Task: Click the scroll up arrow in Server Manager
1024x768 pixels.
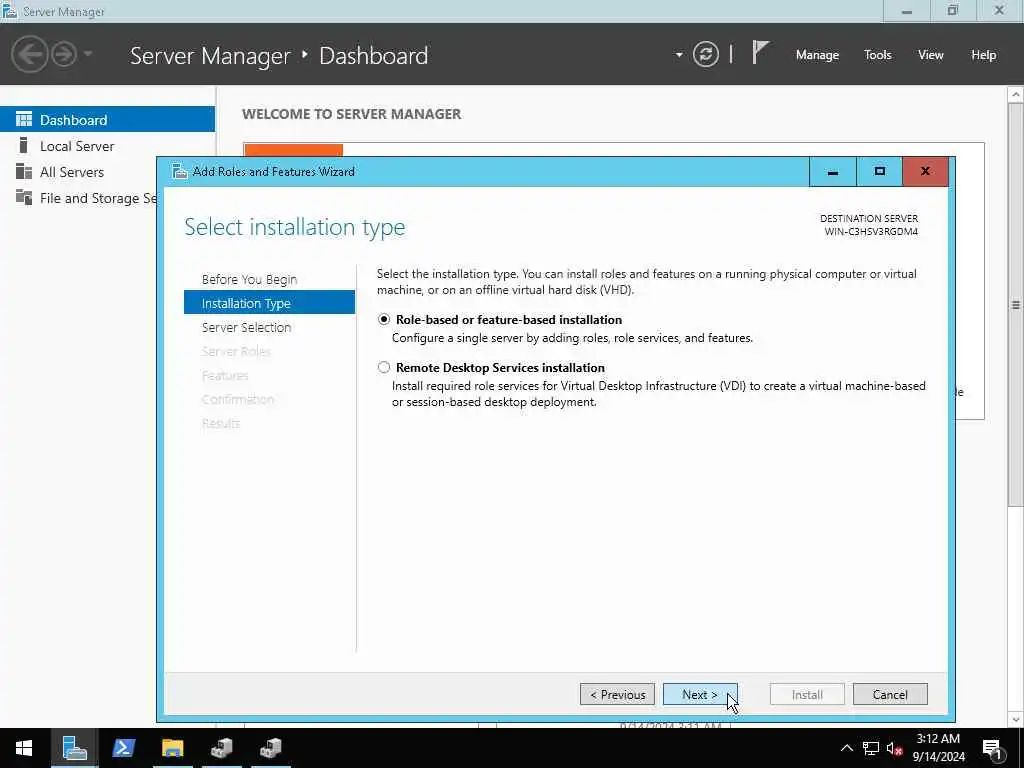Action: click(1016, 95)
